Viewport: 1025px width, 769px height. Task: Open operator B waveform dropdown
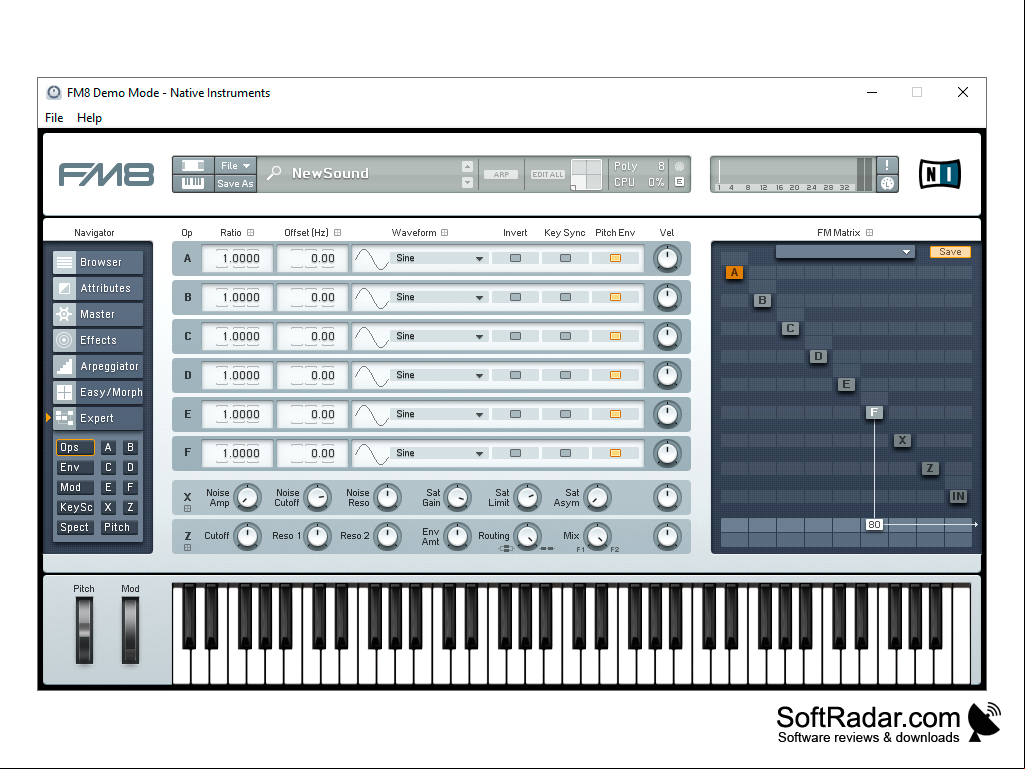[x=439, y=298]
